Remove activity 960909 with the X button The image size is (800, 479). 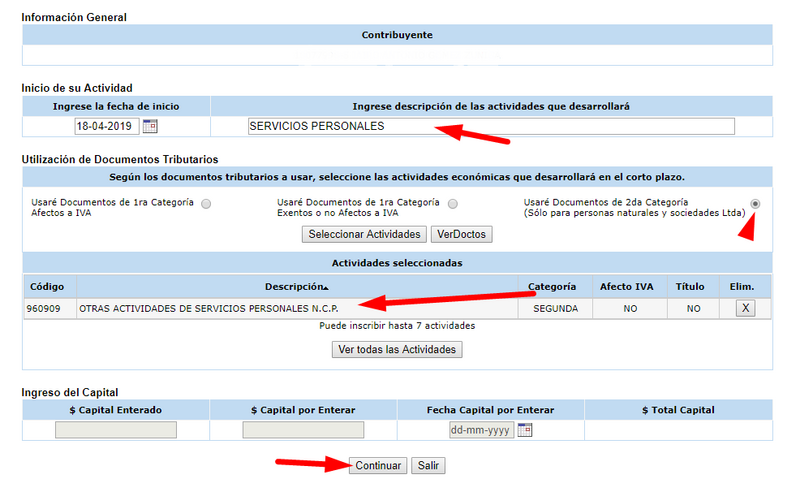coord(744,308)
